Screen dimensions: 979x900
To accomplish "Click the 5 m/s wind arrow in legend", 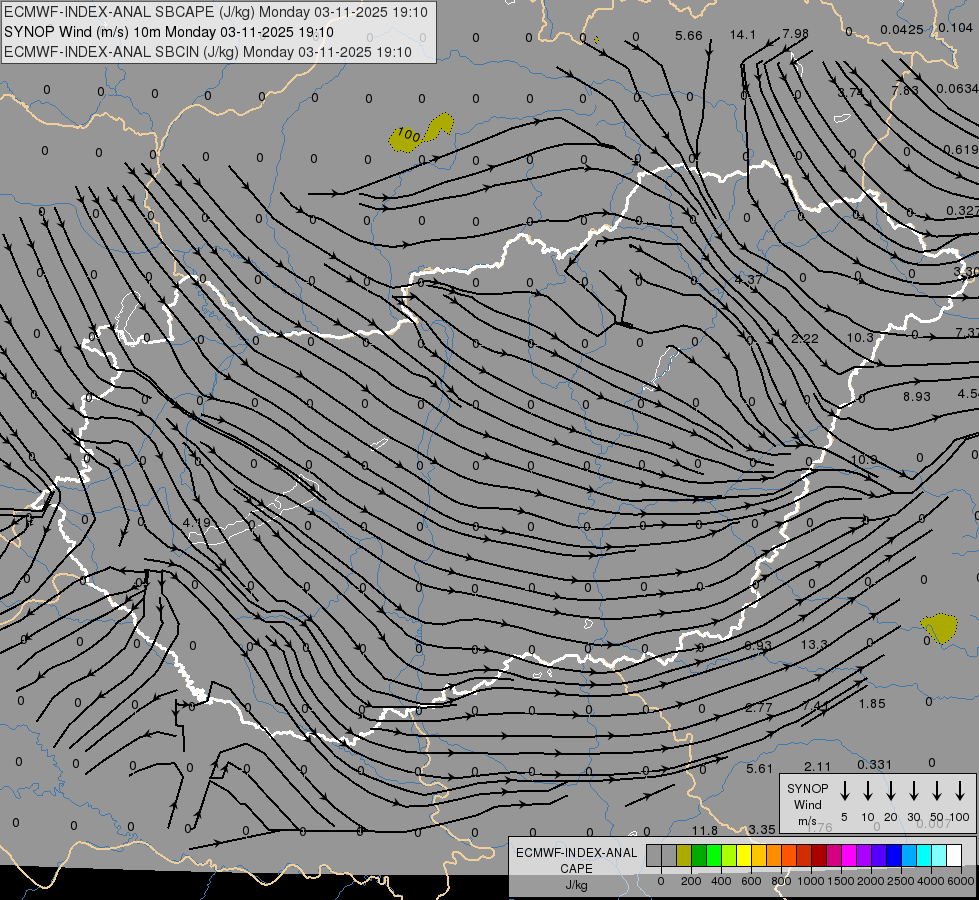I will (x=845, y=790).
